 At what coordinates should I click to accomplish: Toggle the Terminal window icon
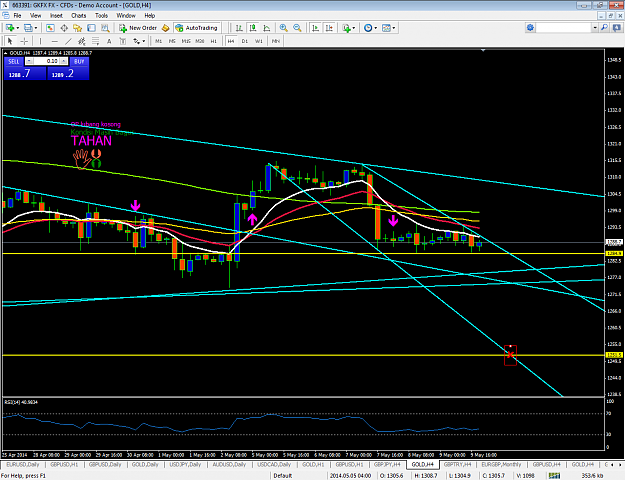pyautogui.click(x=91, y=28)
